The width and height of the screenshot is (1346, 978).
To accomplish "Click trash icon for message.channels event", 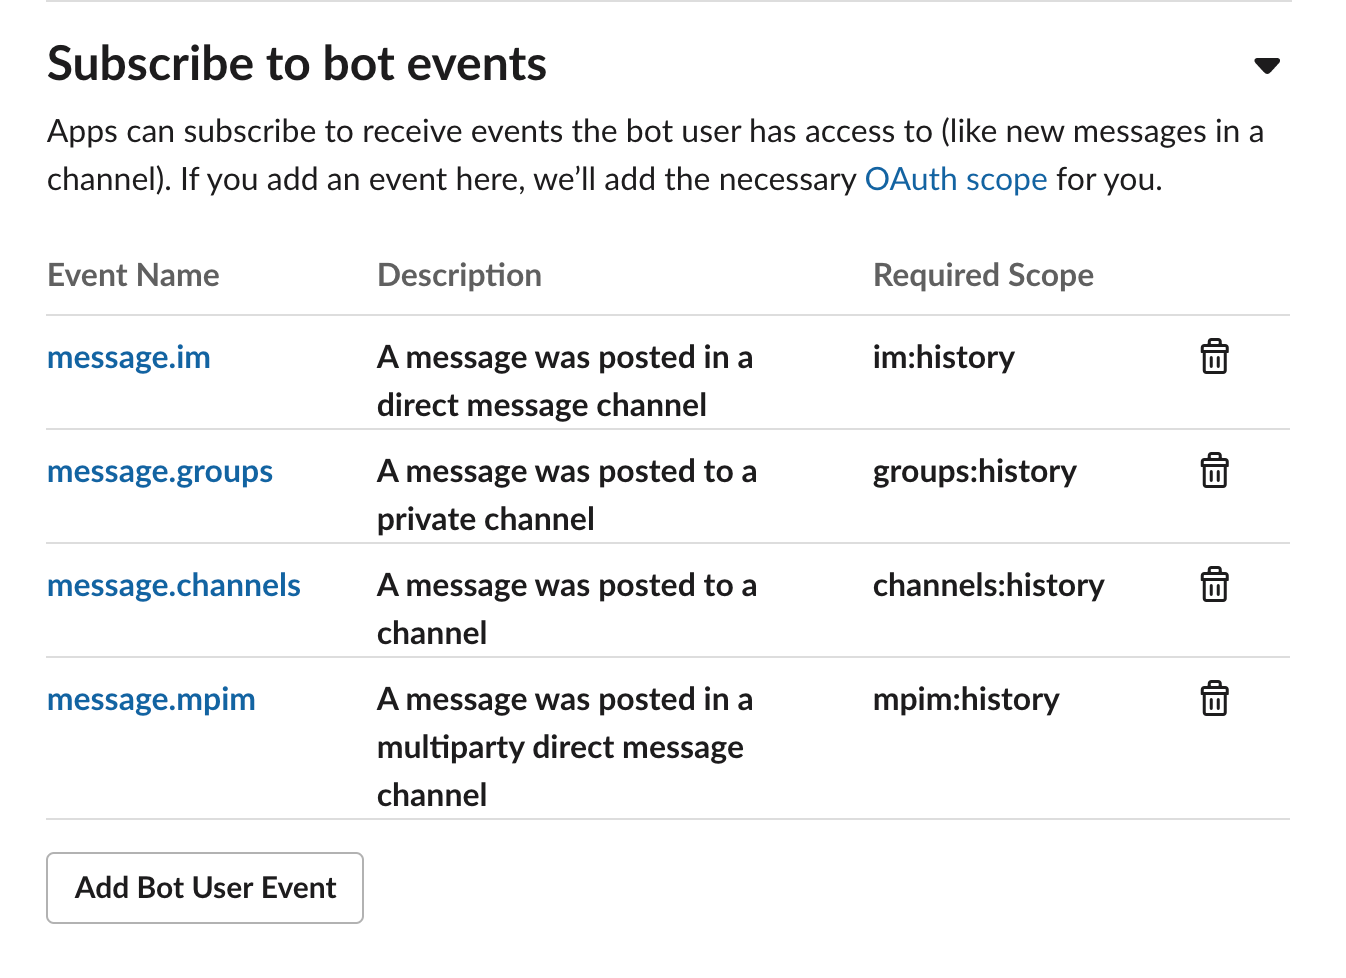I will pos(1214,585).
